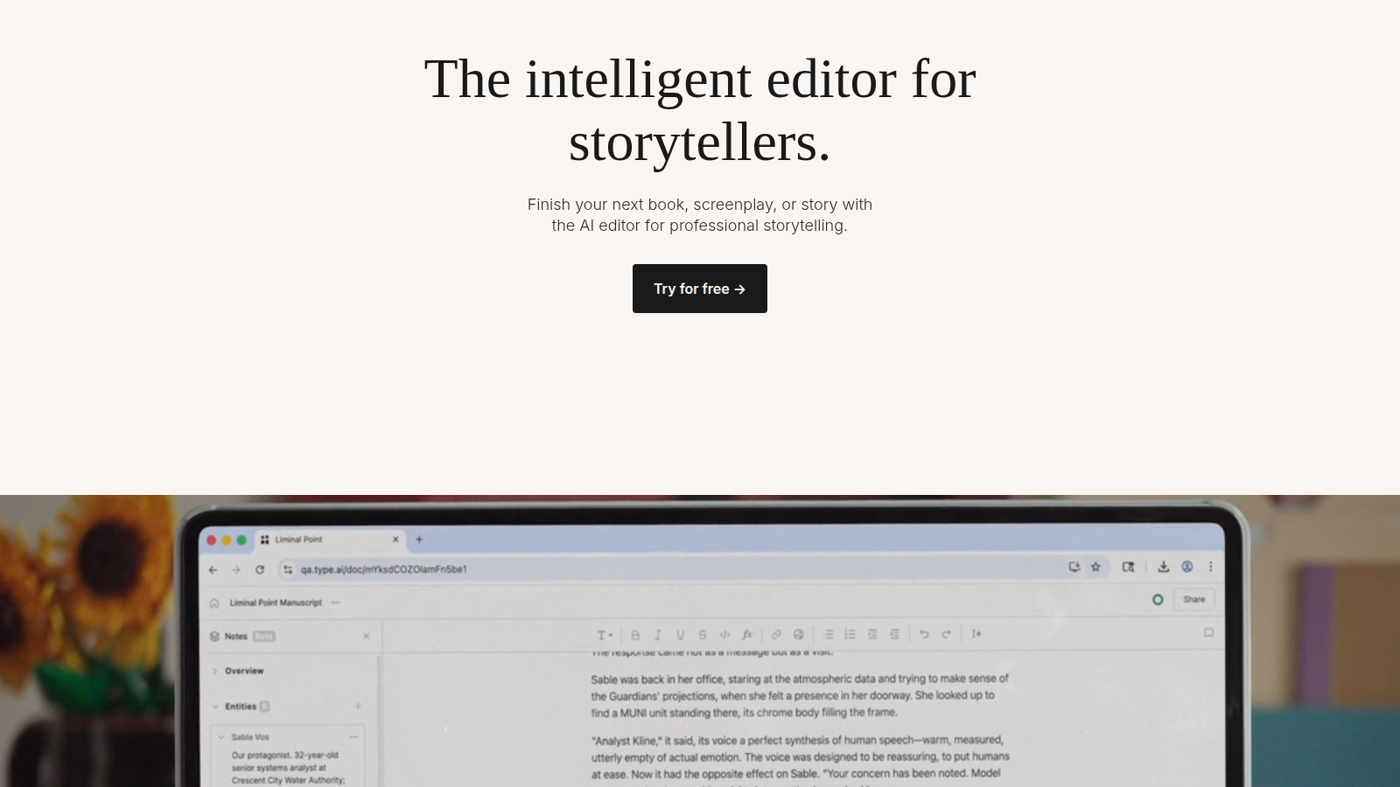Close the Notes side panel
Image resolution: width=1400 pixels, height=787 pixels.
point(366,636)
